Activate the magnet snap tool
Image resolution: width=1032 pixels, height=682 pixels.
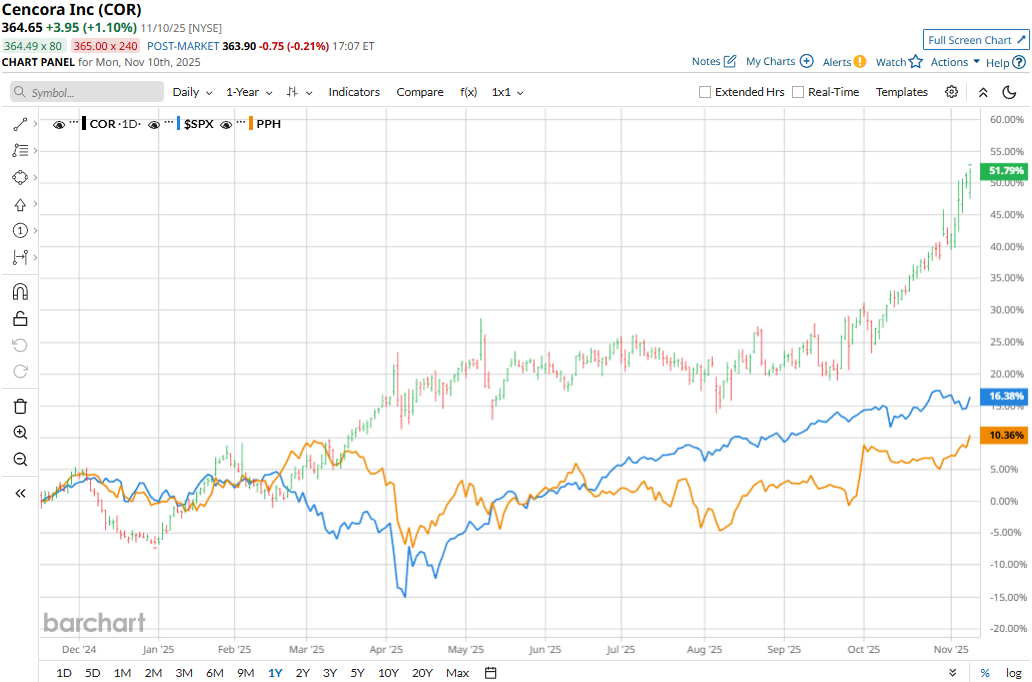point(20,292)
